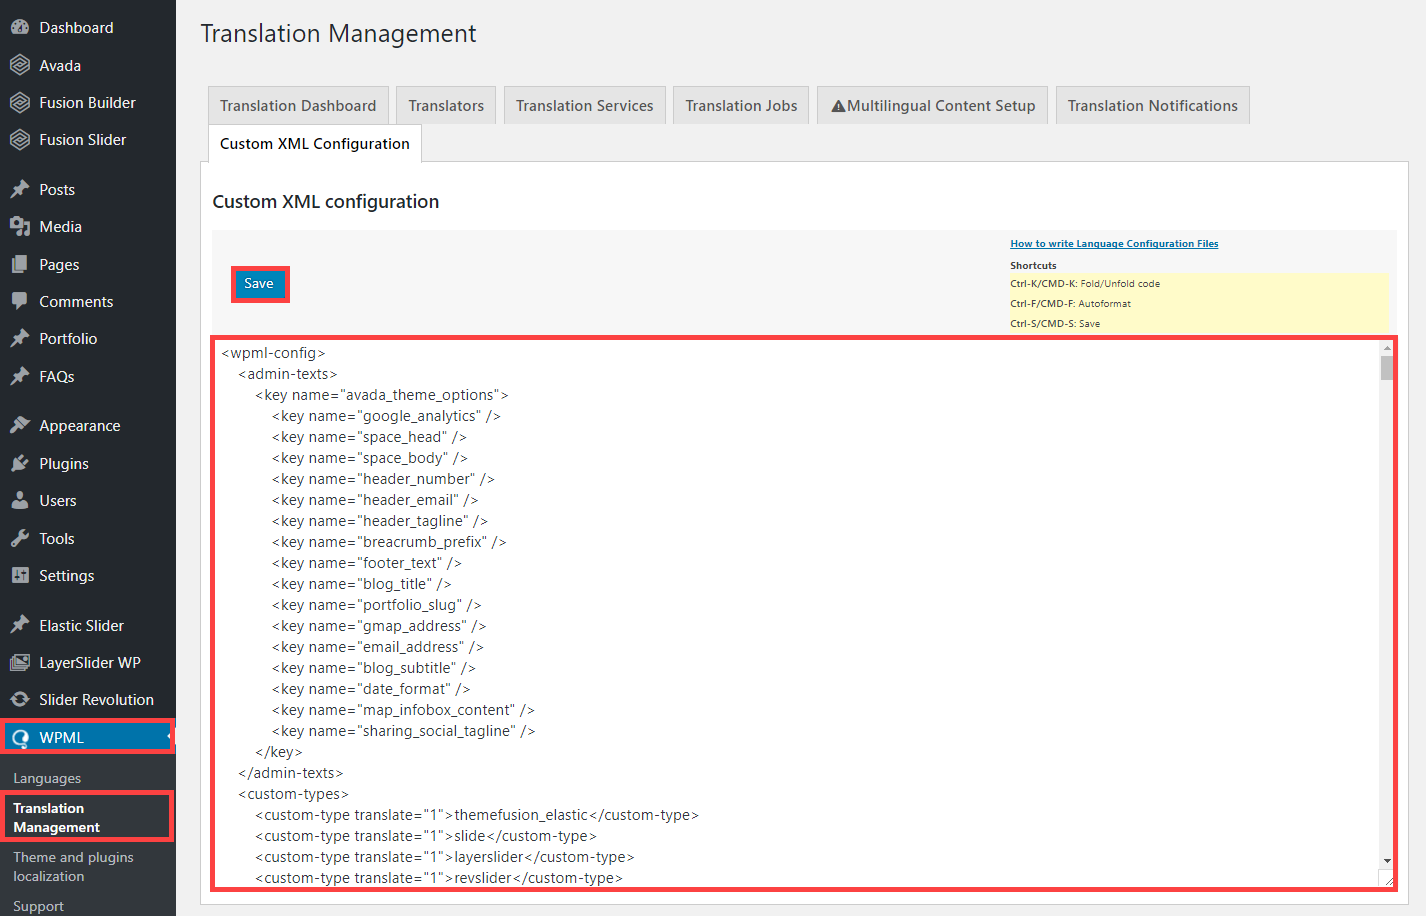1426x916 pixels.
Task: Click the editor resize handle corner
Action: tap(1387, 879)
